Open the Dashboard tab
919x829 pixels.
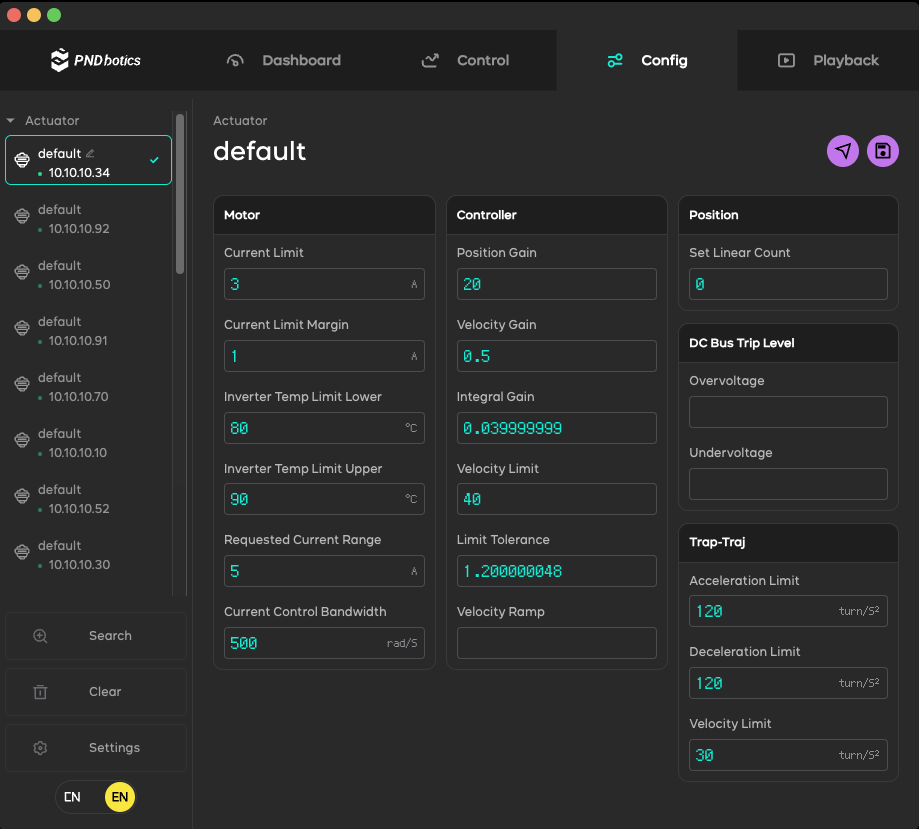pyautogui.click(x=284, y=60)
